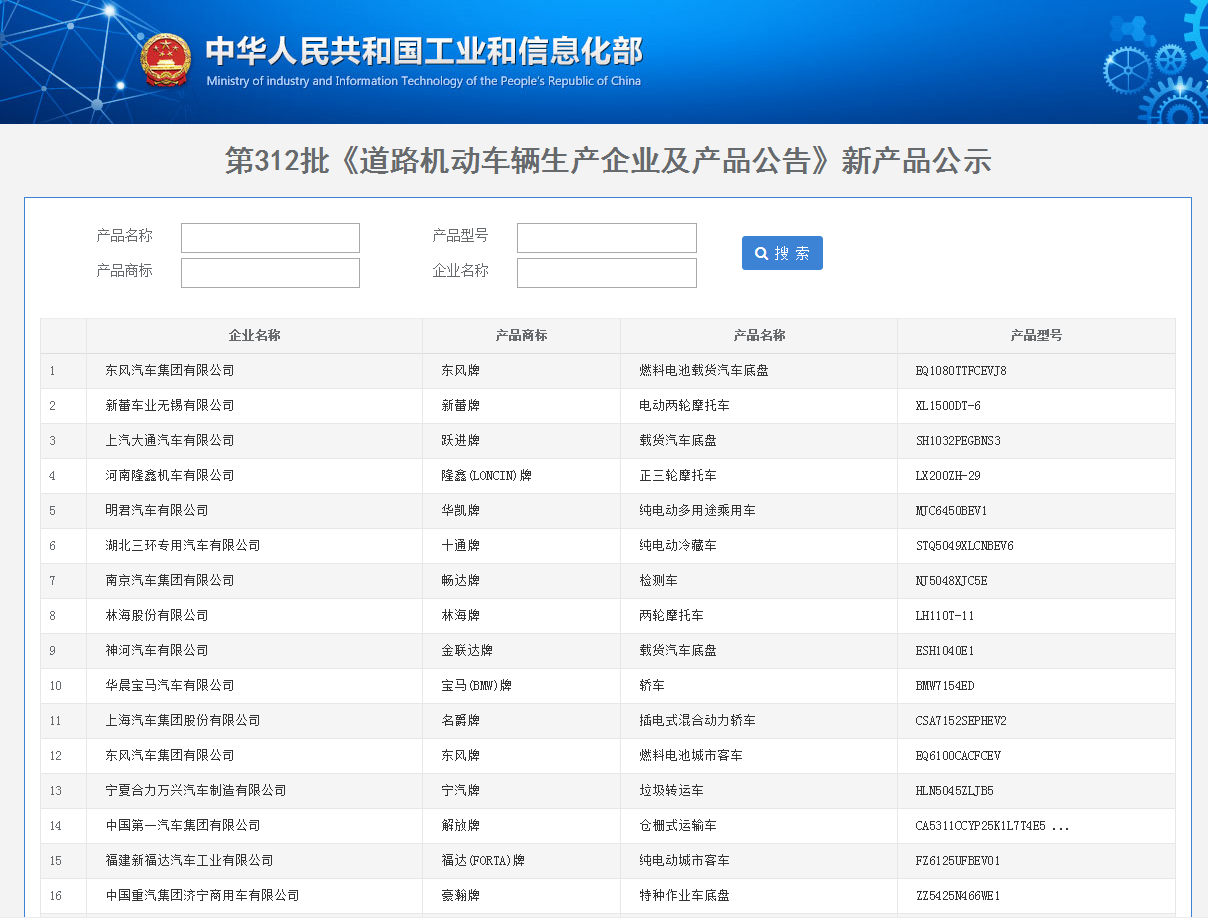Click model number HLN5045ZLJB5
This screenshot has height=922, width=1208.
[x=954, y=791]
